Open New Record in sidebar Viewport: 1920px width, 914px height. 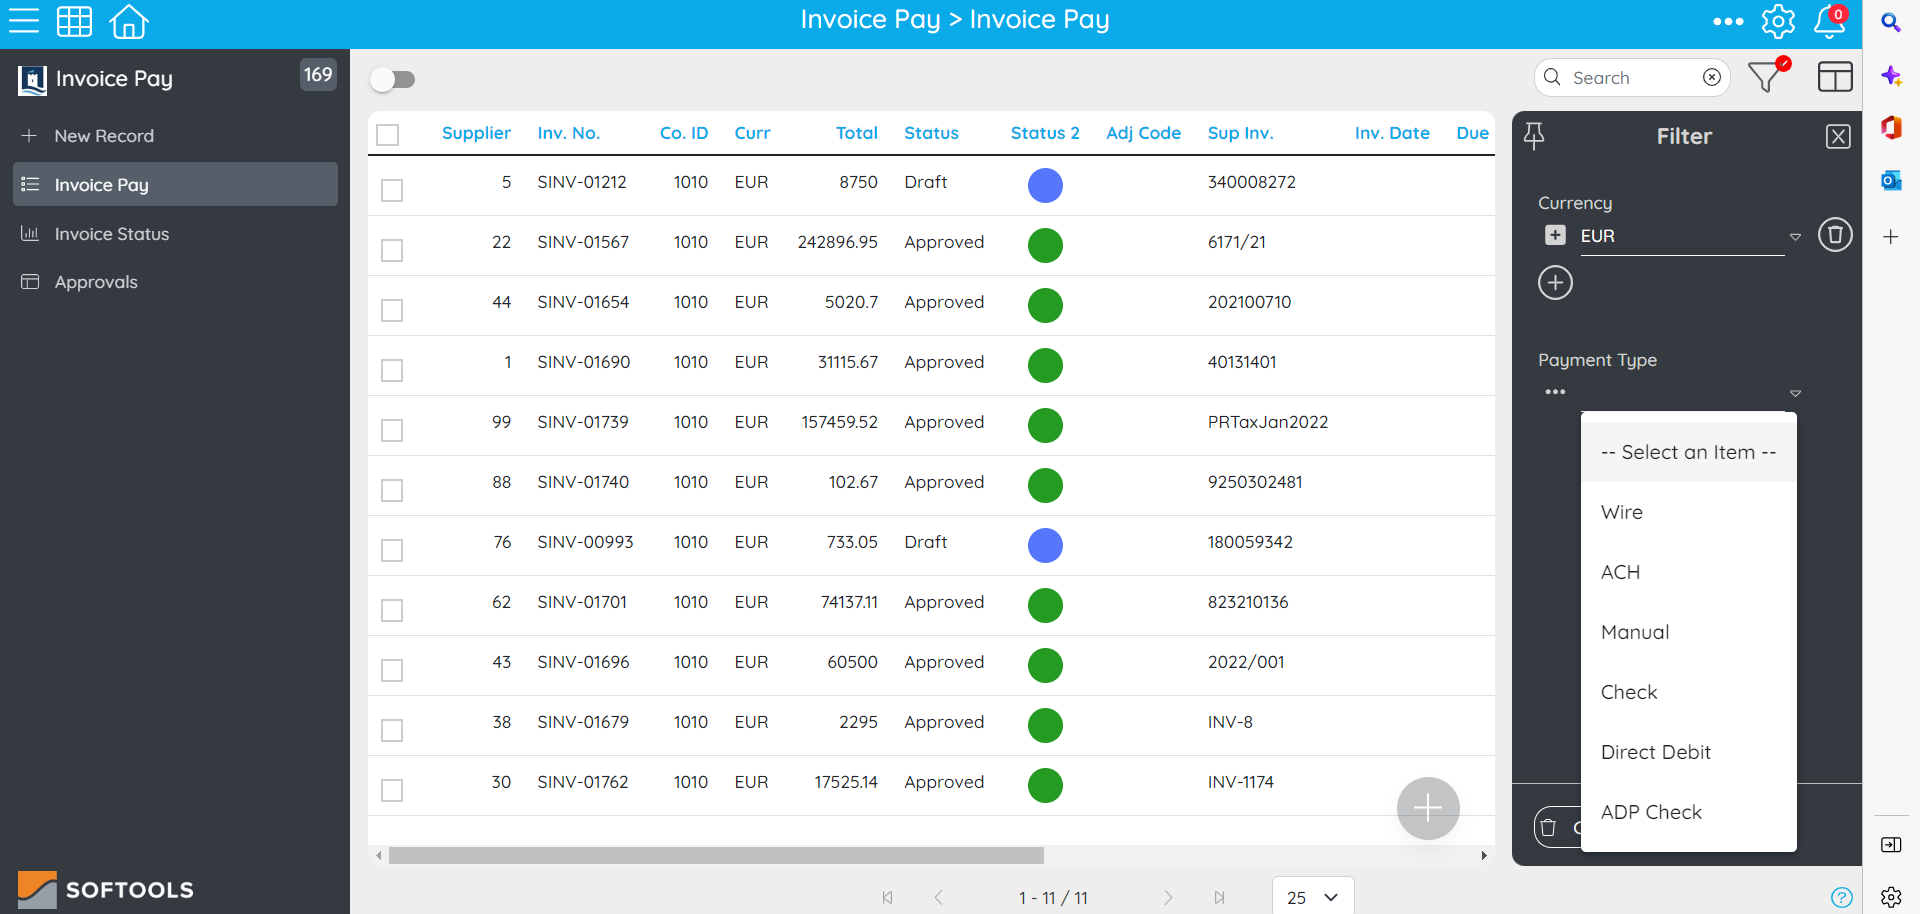pyautogui.click(x=175, y=136)
